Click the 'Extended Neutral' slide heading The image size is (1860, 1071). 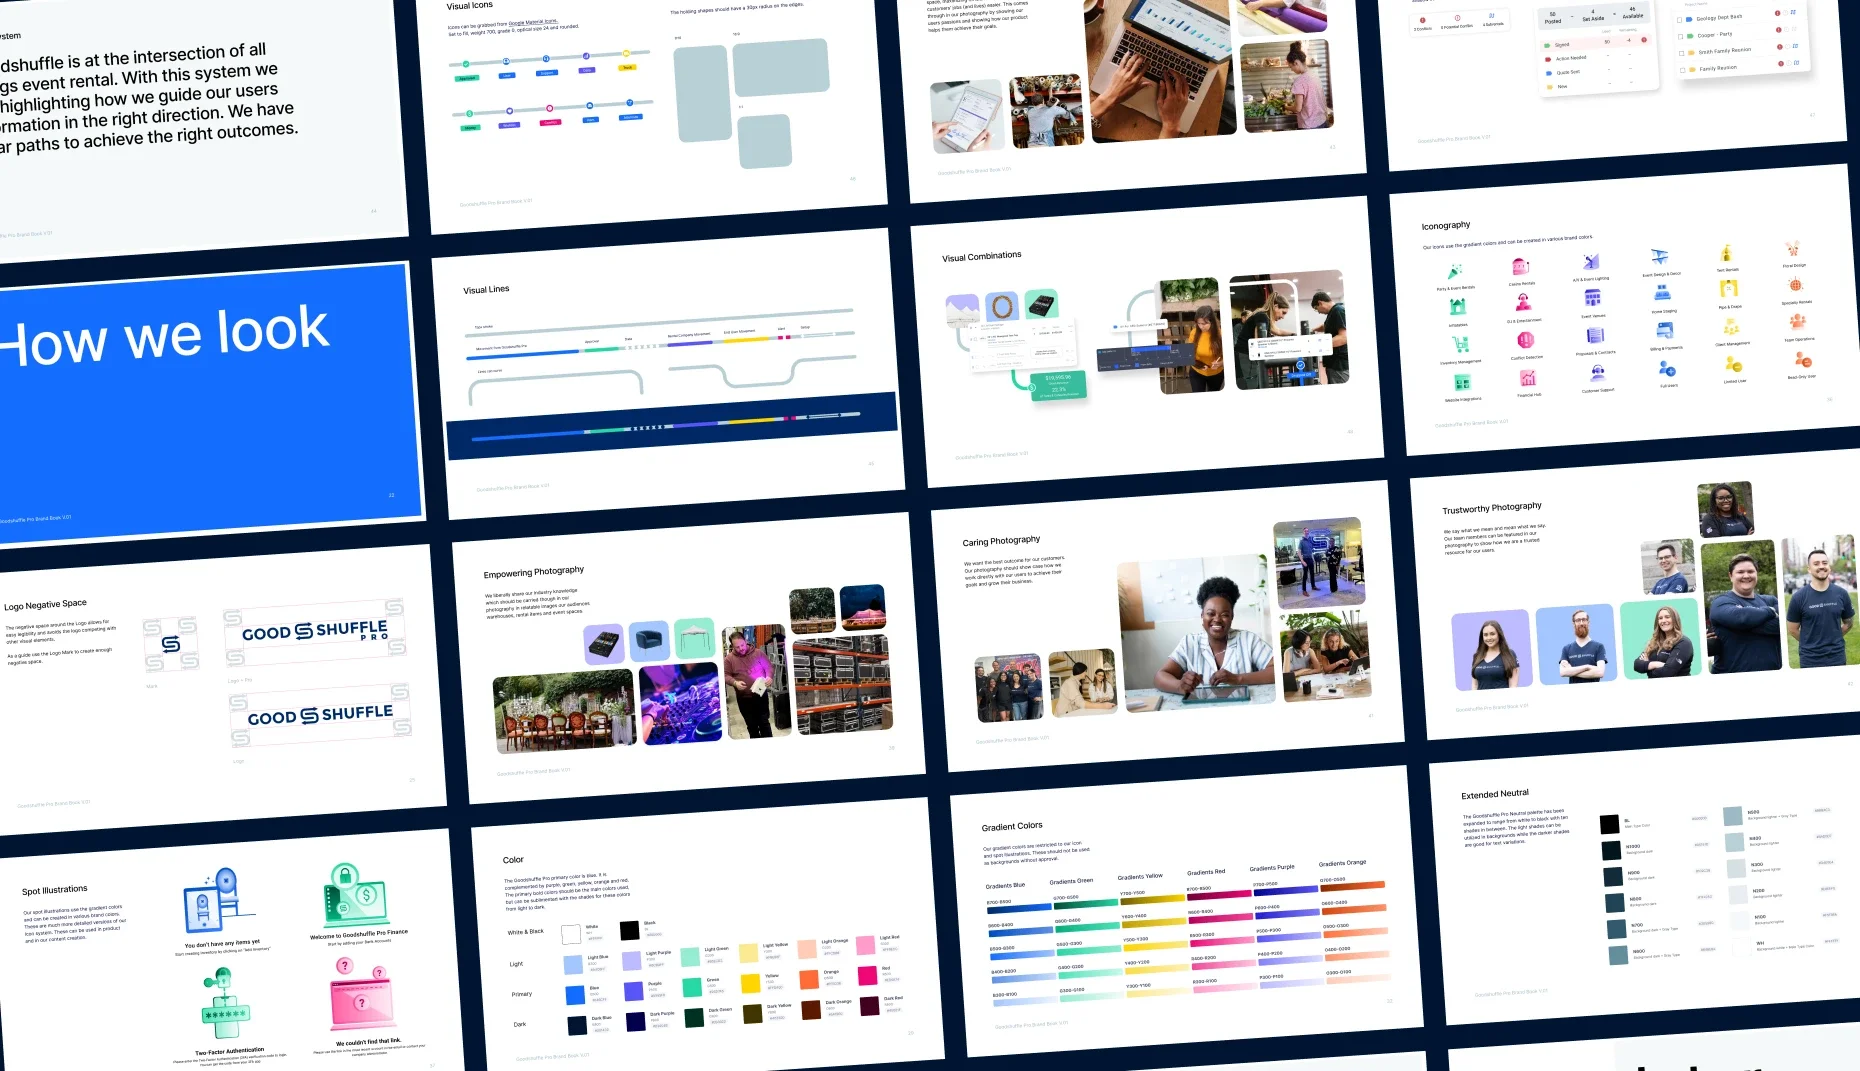tap(1495, 795)
